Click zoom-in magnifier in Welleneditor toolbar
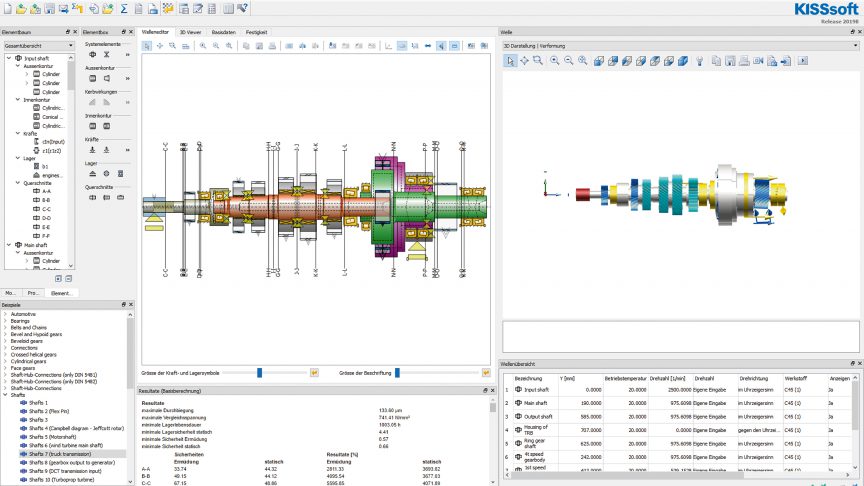 (203, 46)
